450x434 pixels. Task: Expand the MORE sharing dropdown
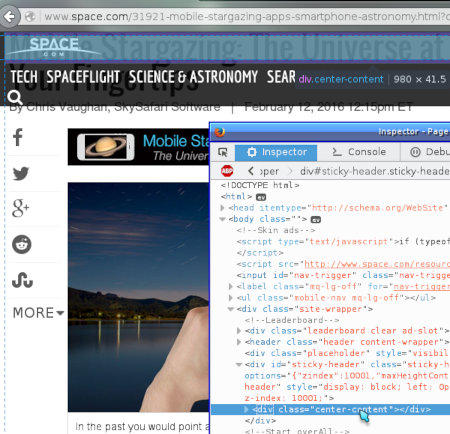tap(38, 313)
